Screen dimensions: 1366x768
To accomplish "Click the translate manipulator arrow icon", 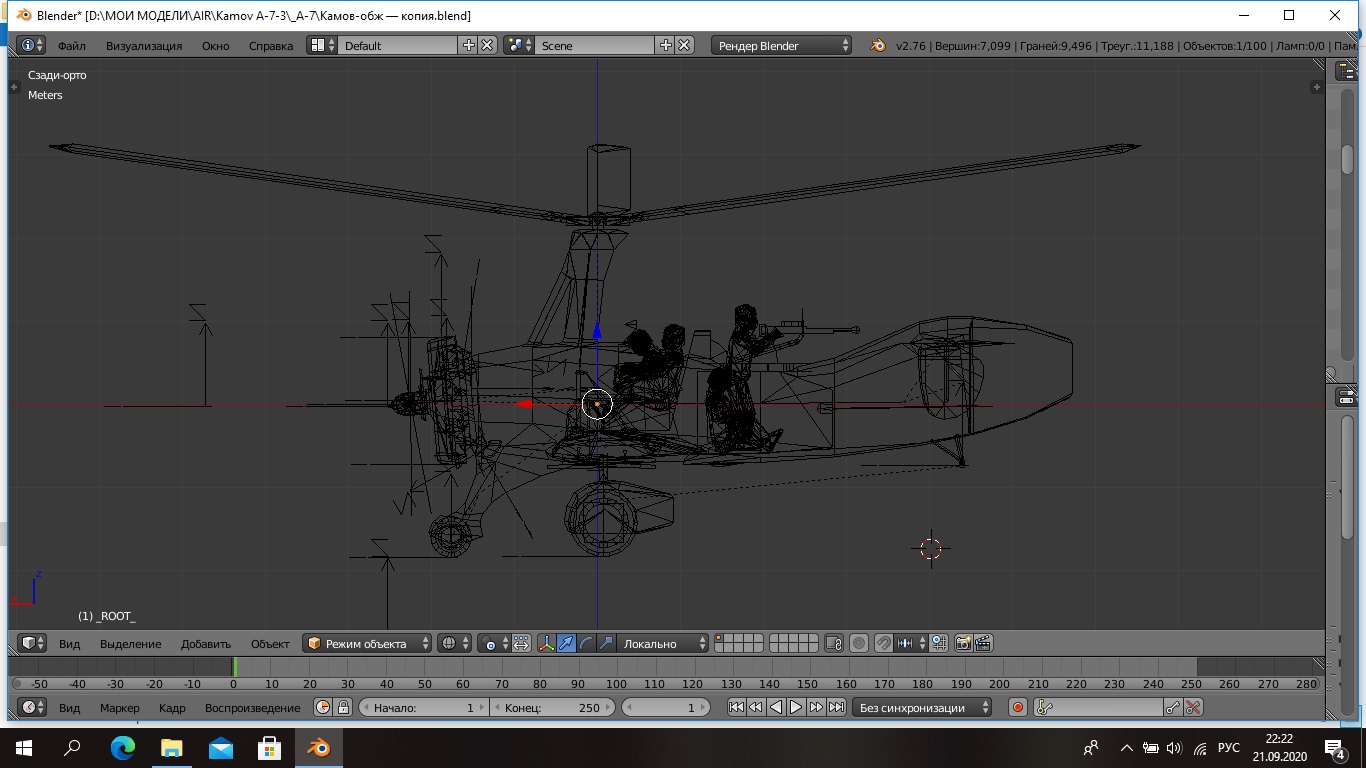I will coord(567,644).
